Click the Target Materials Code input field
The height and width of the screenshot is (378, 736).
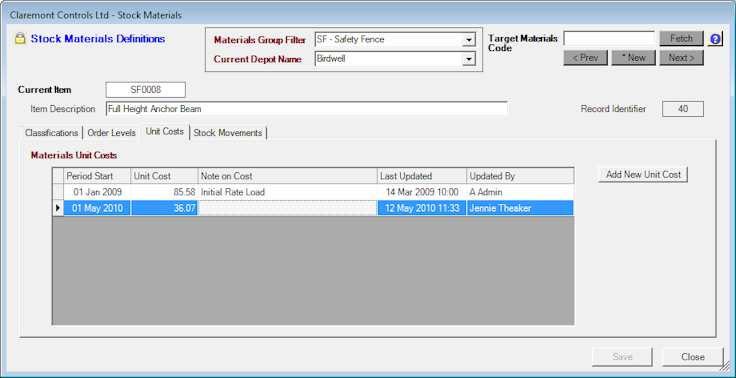click(609, 39)
